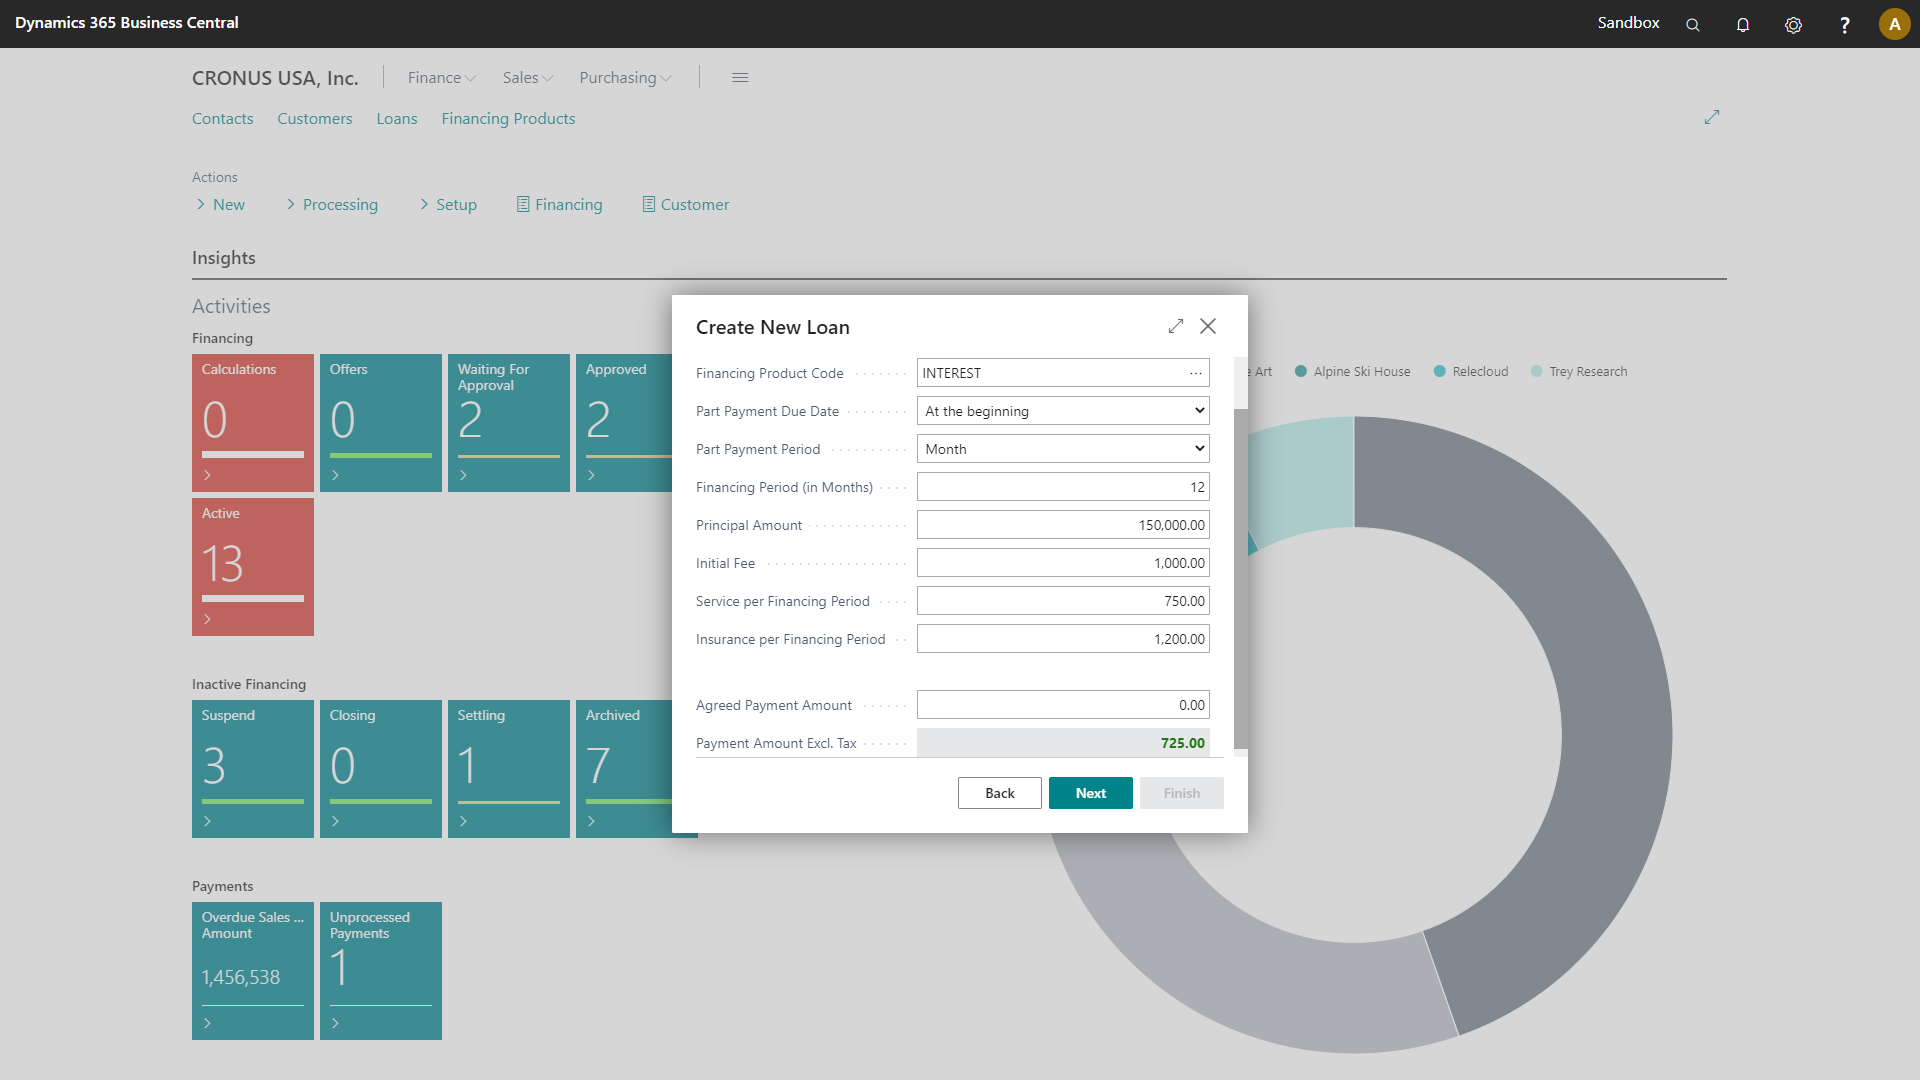Click the Back button
Image resolution: width=1920 pixels, height=1080 pixels.
point(1000,793)
